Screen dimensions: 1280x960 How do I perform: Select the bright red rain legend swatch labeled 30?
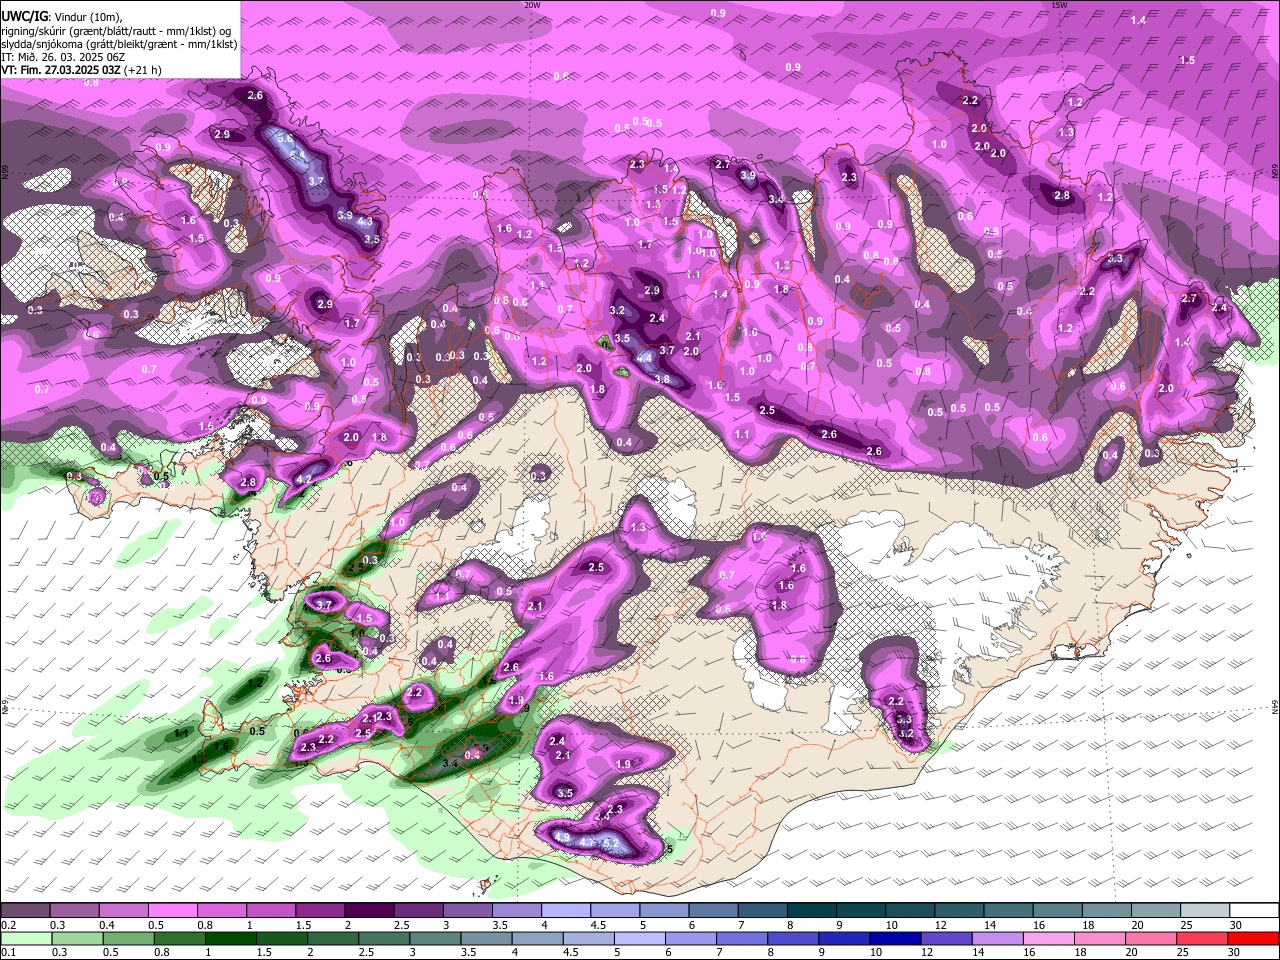[x=1254, y=938]
